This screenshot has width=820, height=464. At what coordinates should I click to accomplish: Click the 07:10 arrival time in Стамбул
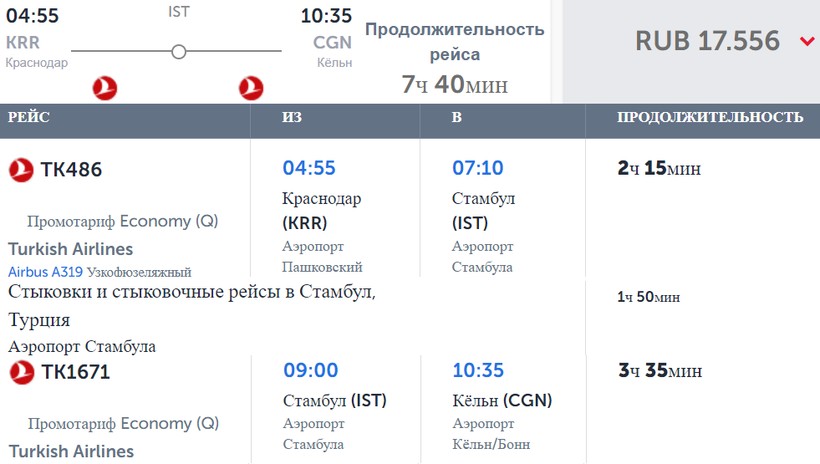478,168
